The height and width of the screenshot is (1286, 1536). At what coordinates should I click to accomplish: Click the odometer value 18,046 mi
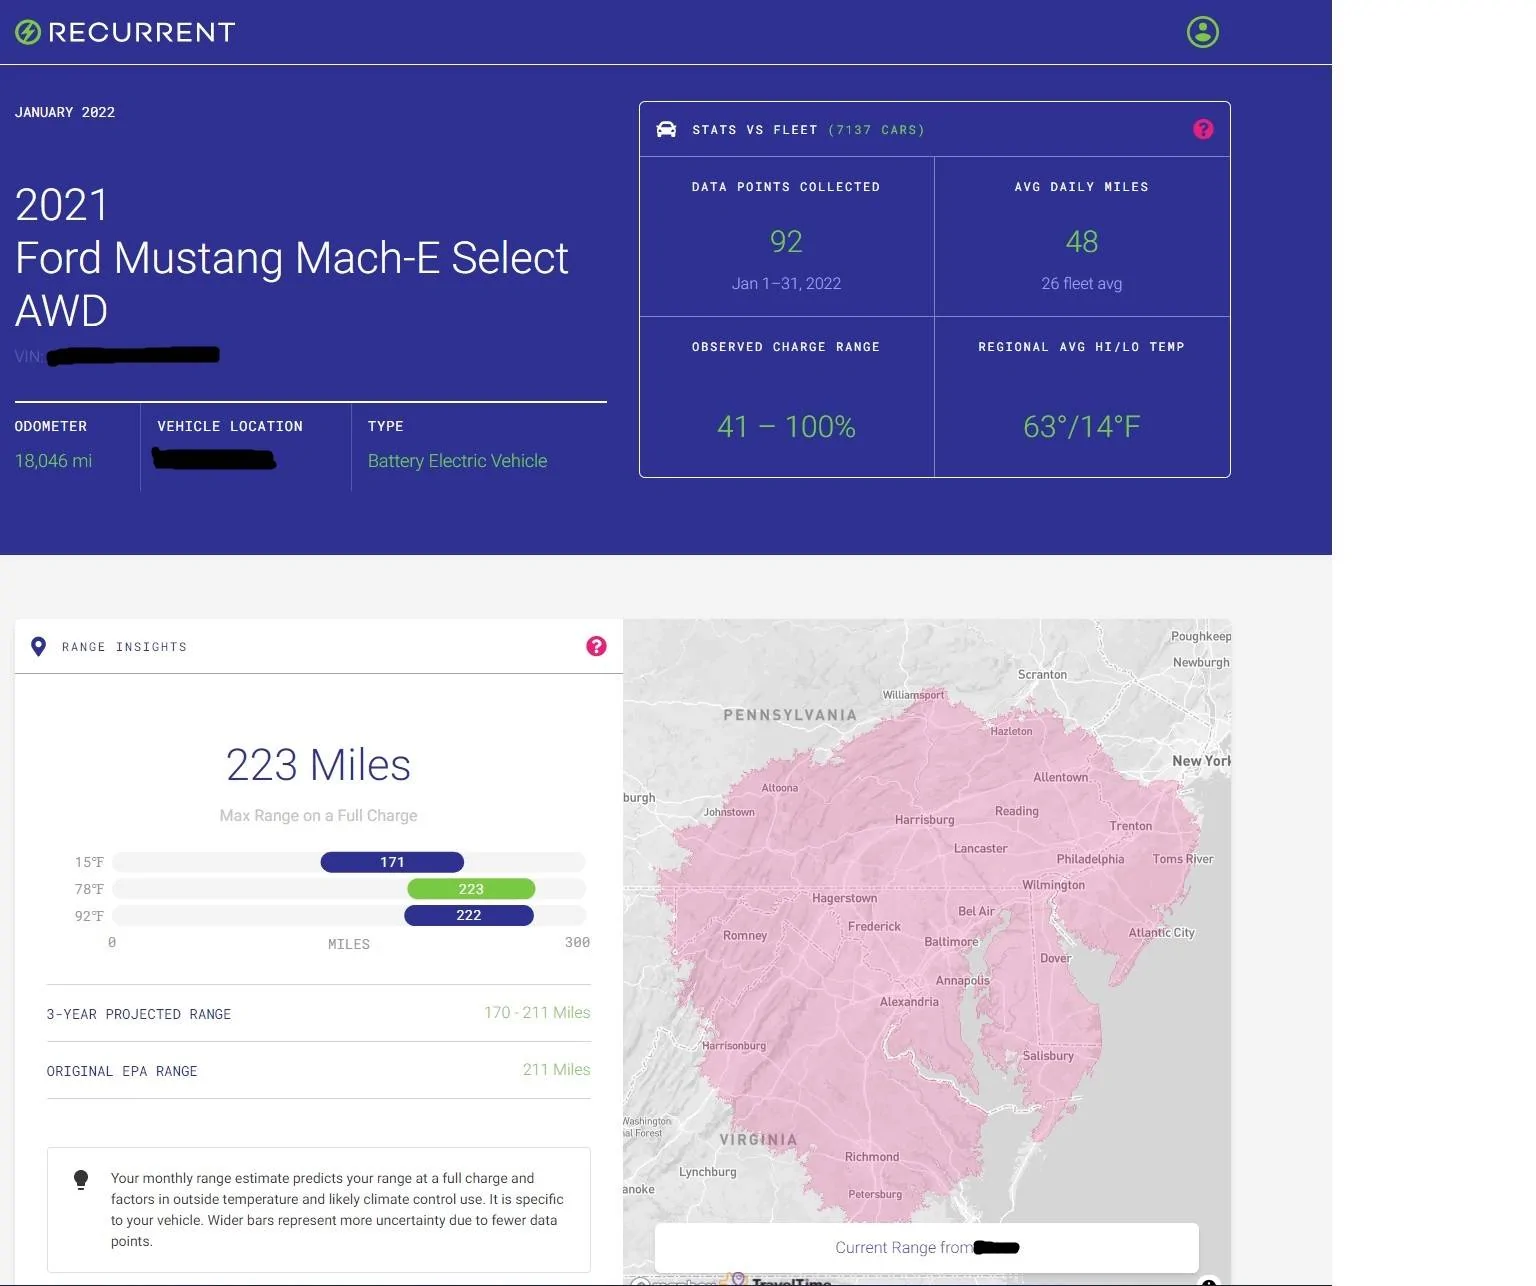tap(53, 461)
